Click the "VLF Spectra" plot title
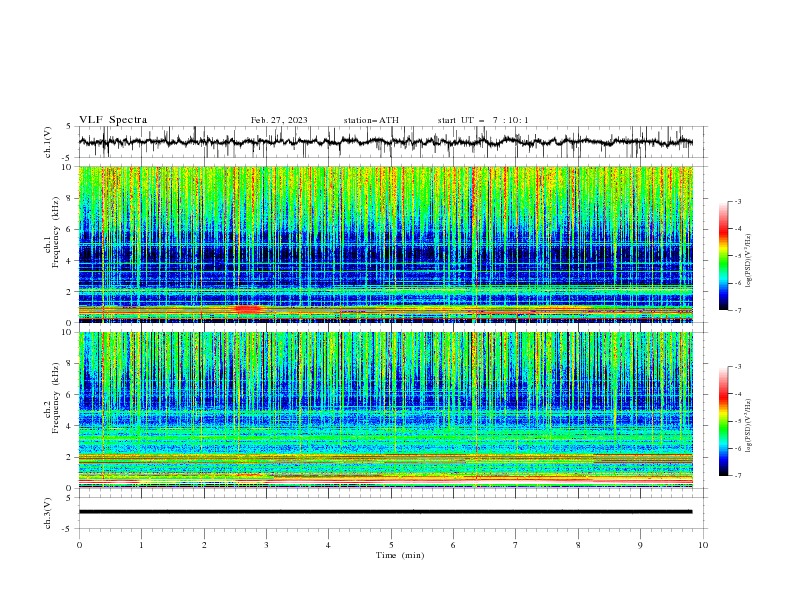 [113, 120]
